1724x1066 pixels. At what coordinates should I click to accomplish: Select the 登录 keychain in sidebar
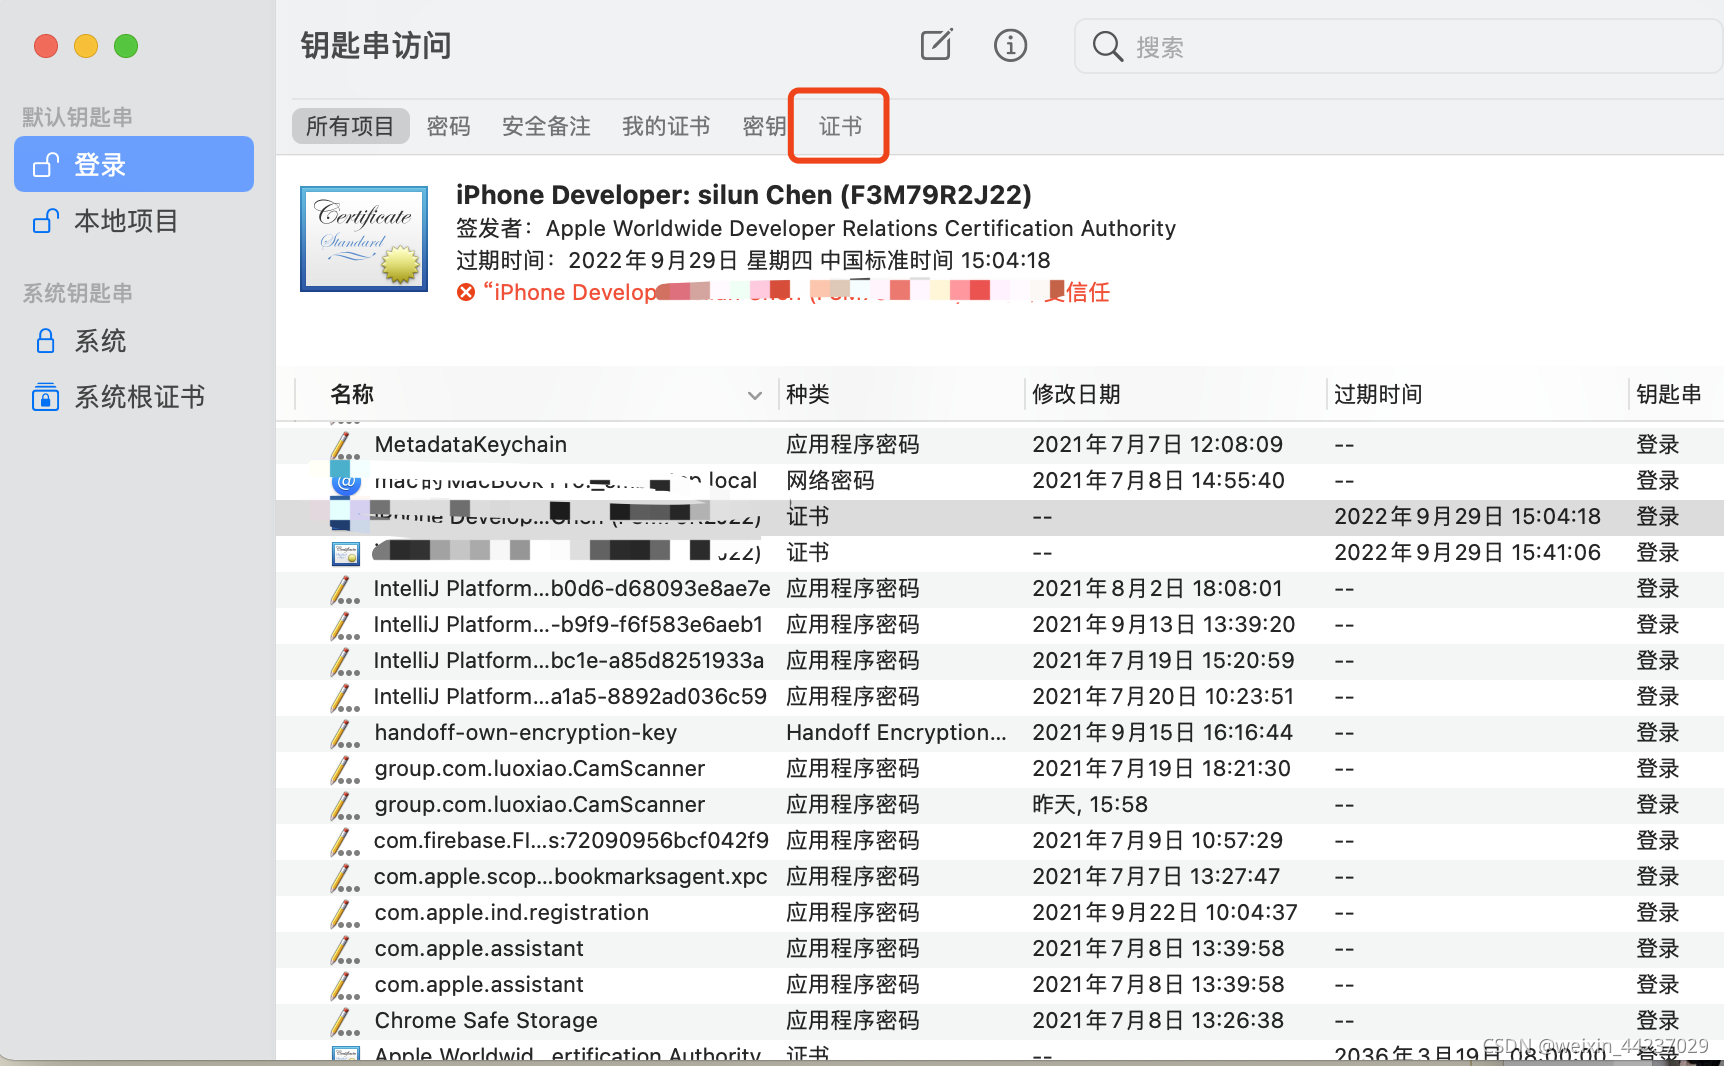[x=134, y=164]
